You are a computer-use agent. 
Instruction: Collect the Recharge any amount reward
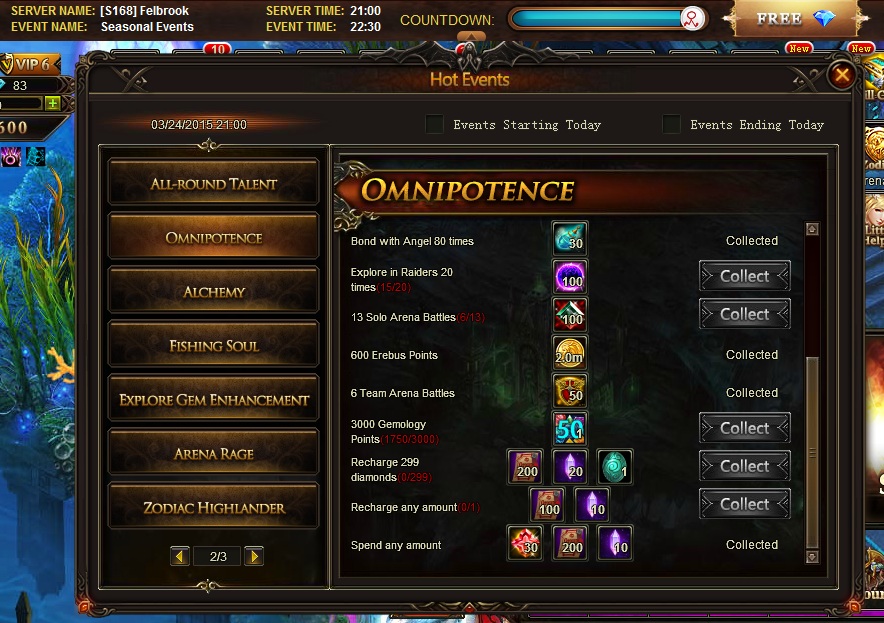point(745,504)
